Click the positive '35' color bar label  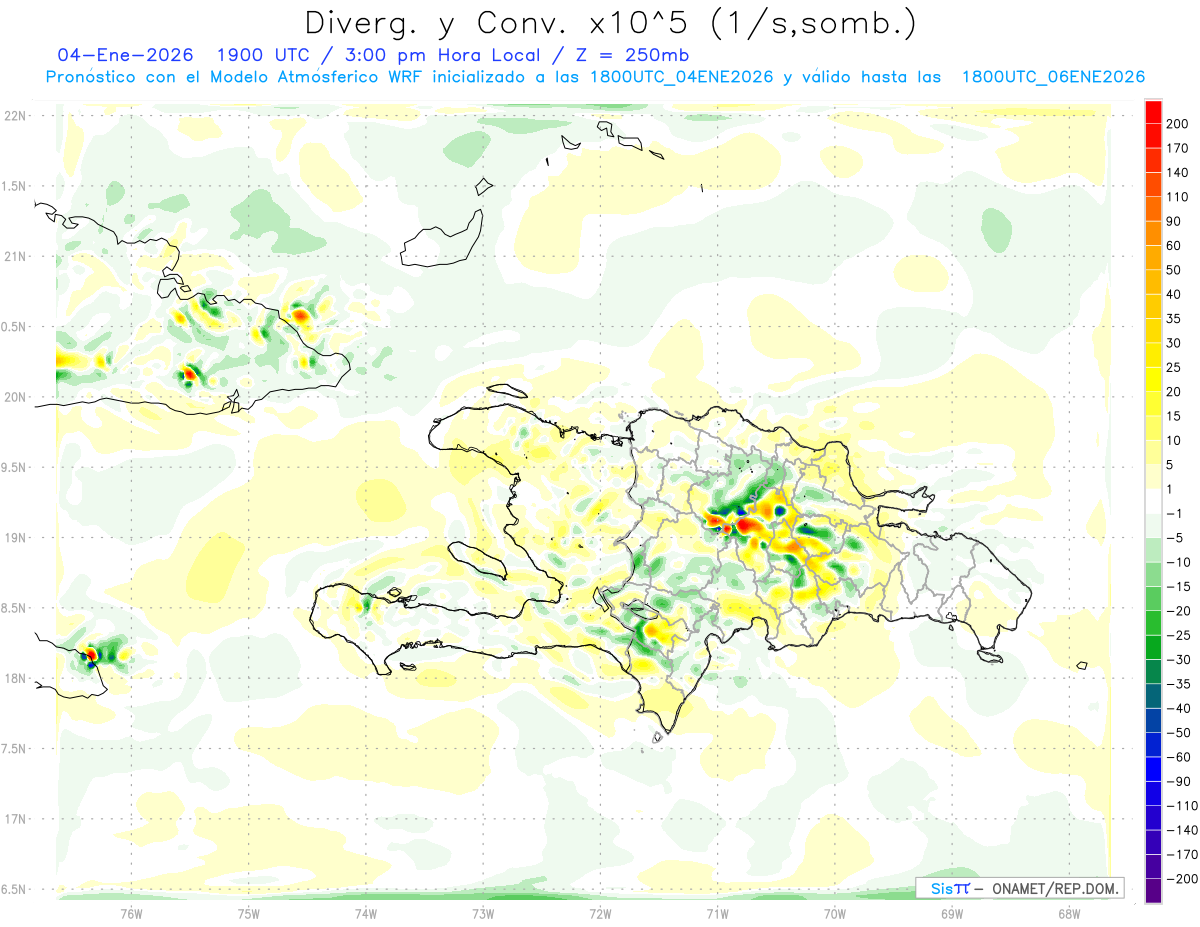point(1174,319)
